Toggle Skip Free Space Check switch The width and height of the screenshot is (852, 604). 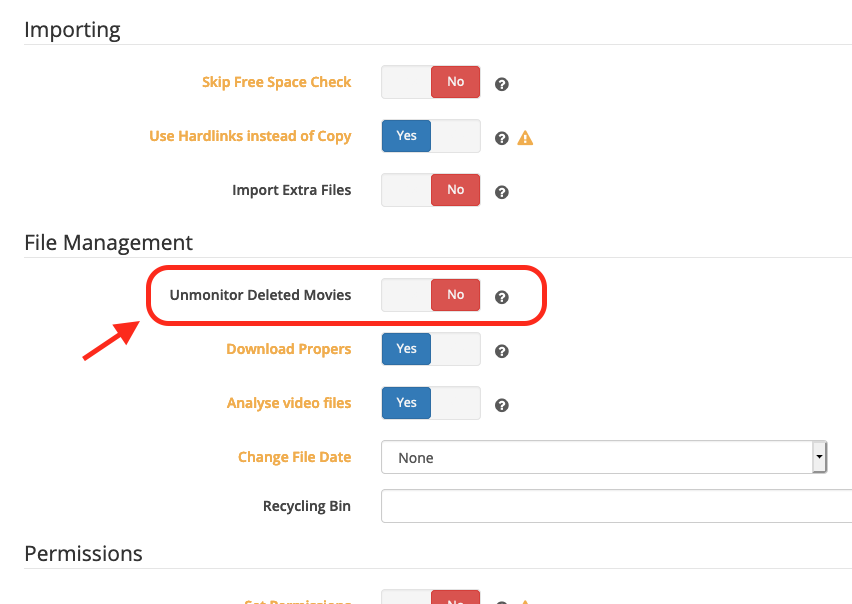tap(431, 82)
